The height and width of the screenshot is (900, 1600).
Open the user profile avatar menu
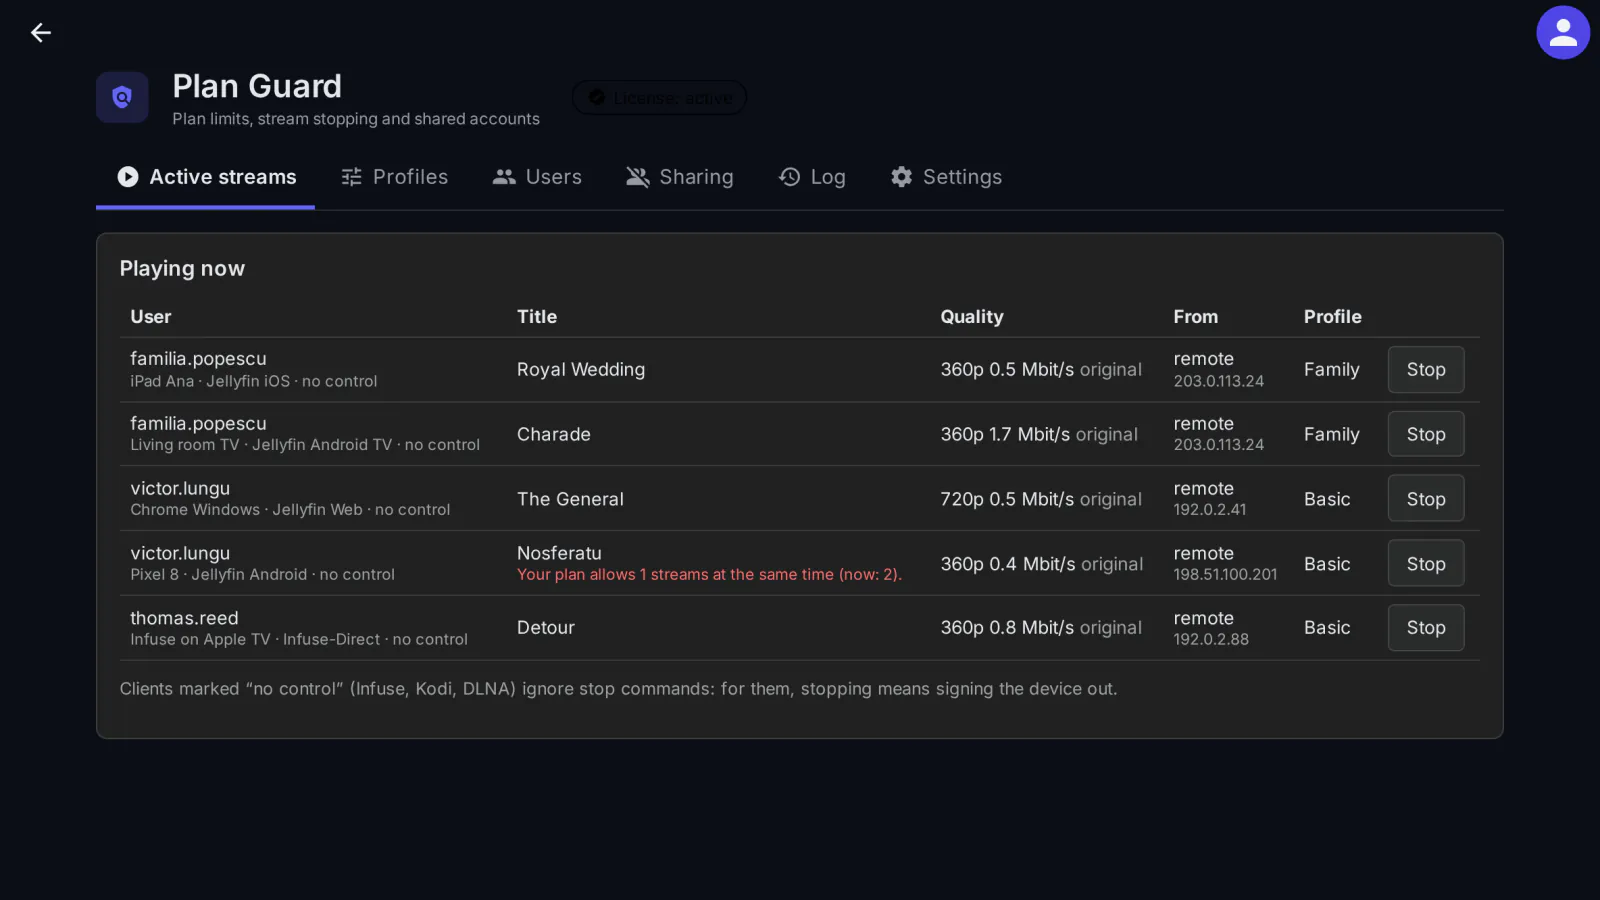coord(1563,33)
